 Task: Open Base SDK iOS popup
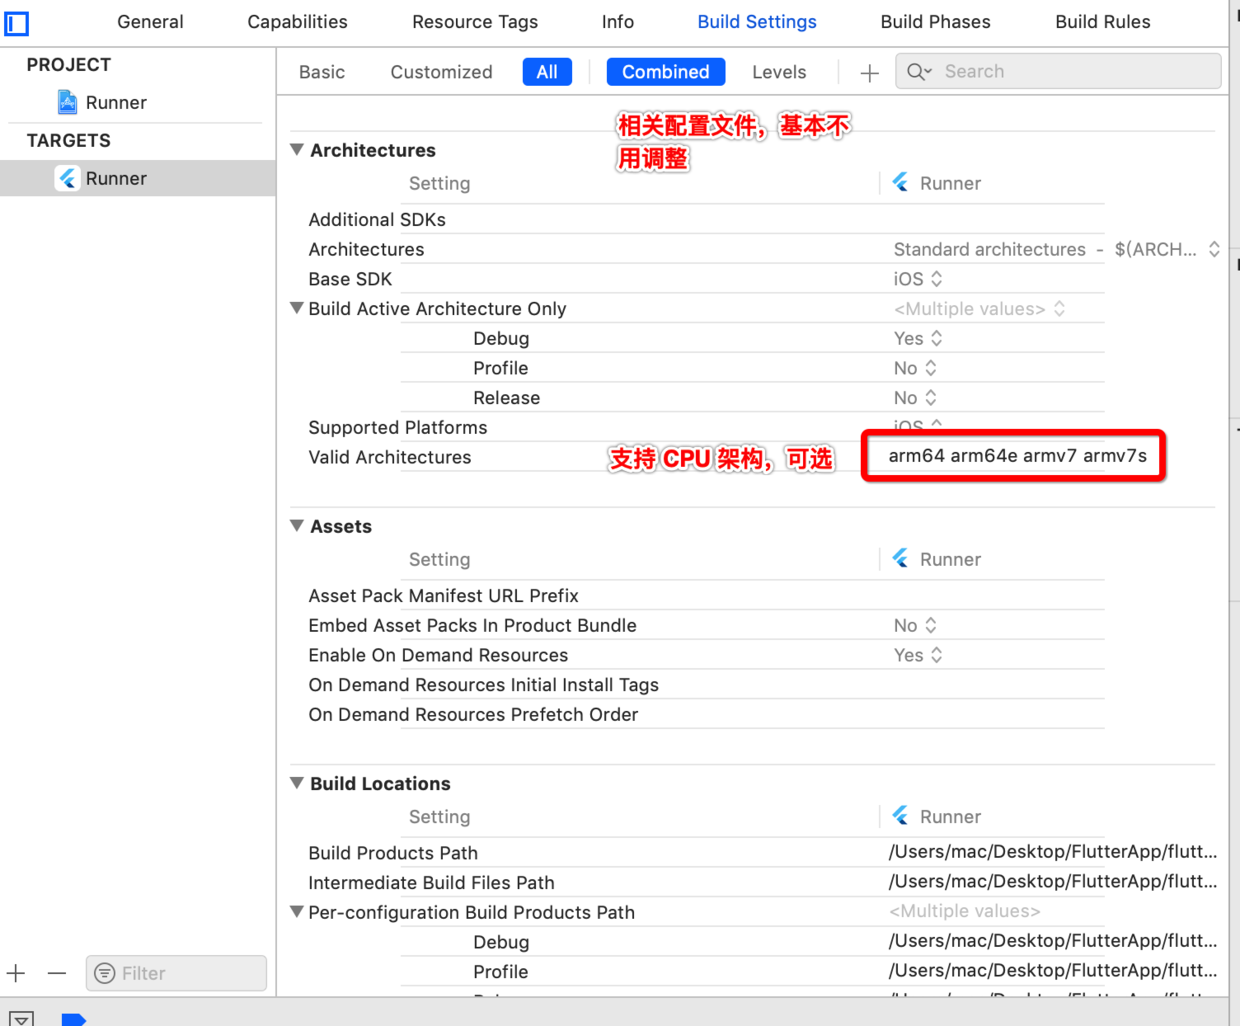(x=918, y=279)
